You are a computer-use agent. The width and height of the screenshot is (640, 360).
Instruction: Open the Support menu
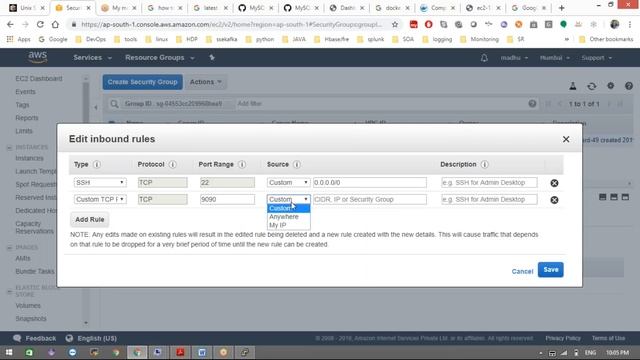596,58
